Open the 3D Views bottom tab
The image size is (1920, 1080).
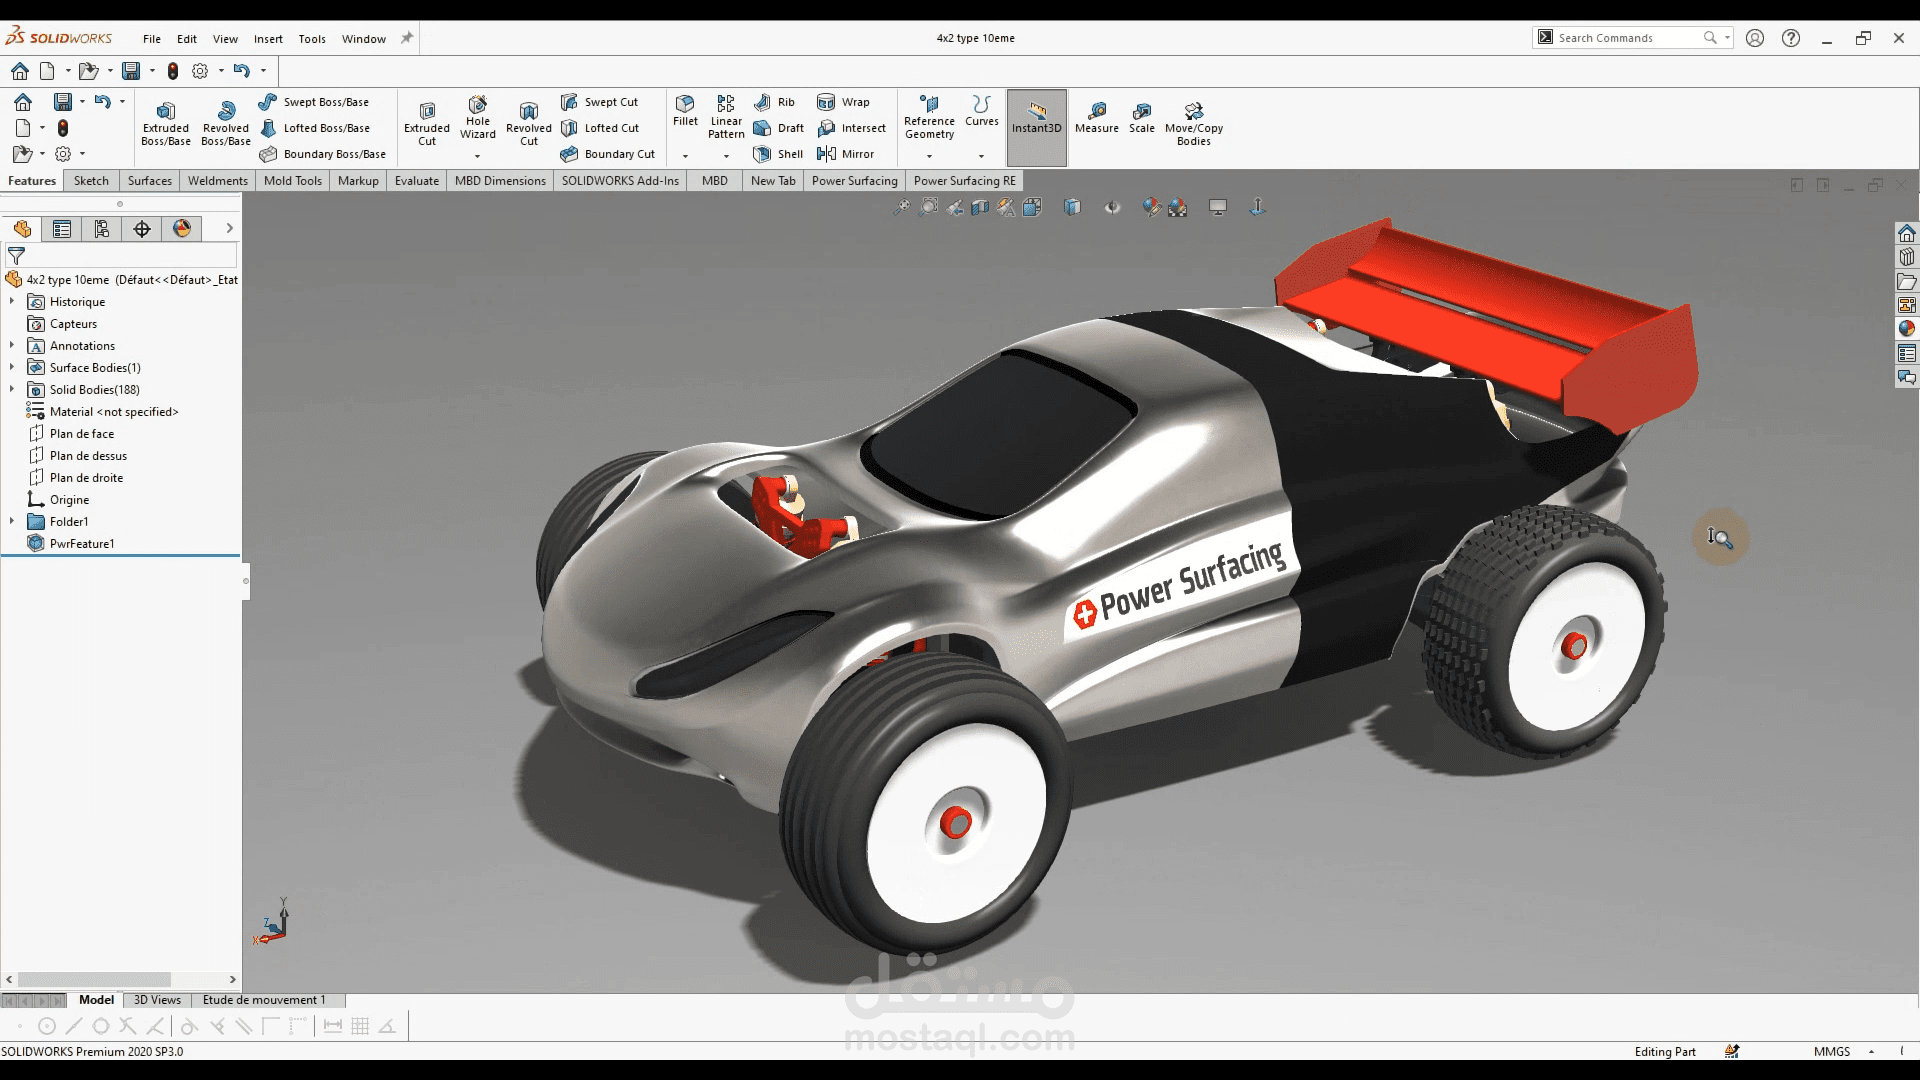click(x=157, y=1000)
